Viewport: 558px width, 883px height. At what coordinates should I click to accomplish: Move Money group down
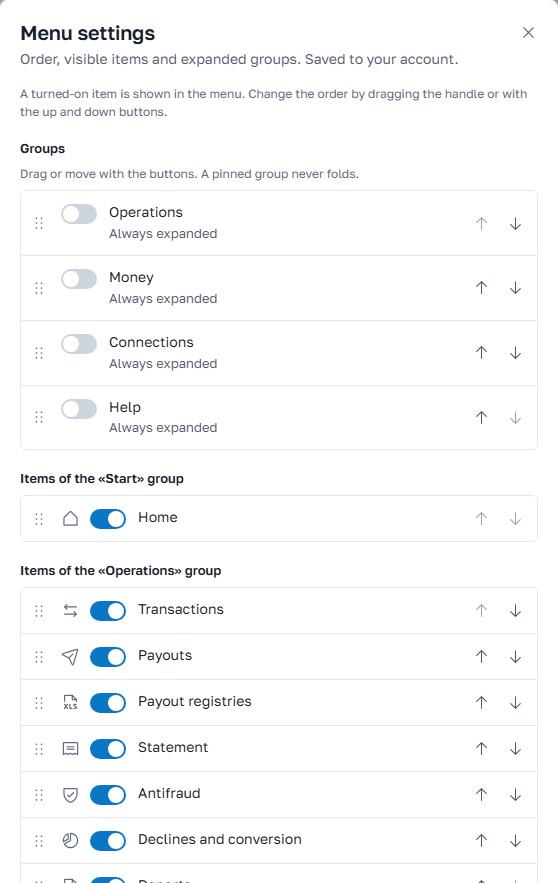(x=515, y=288)
